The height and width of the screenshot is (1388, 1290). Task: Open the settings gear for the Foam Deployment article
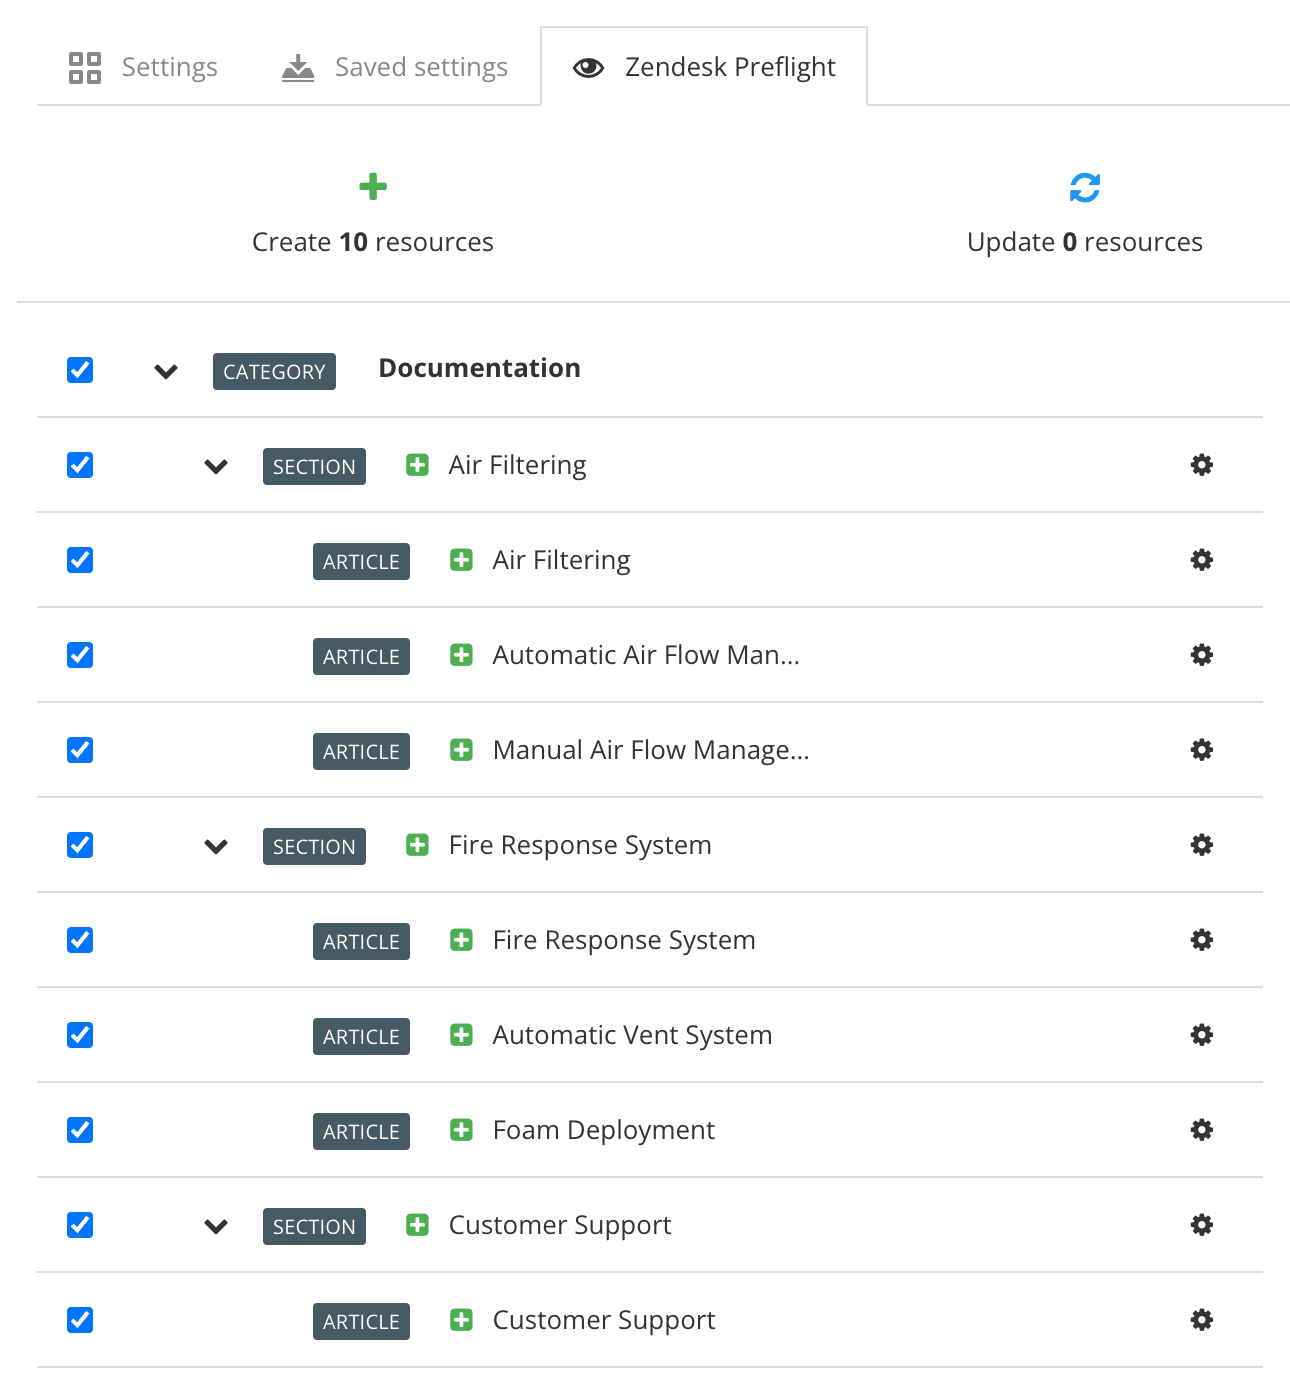[x=1201, y=1130]
